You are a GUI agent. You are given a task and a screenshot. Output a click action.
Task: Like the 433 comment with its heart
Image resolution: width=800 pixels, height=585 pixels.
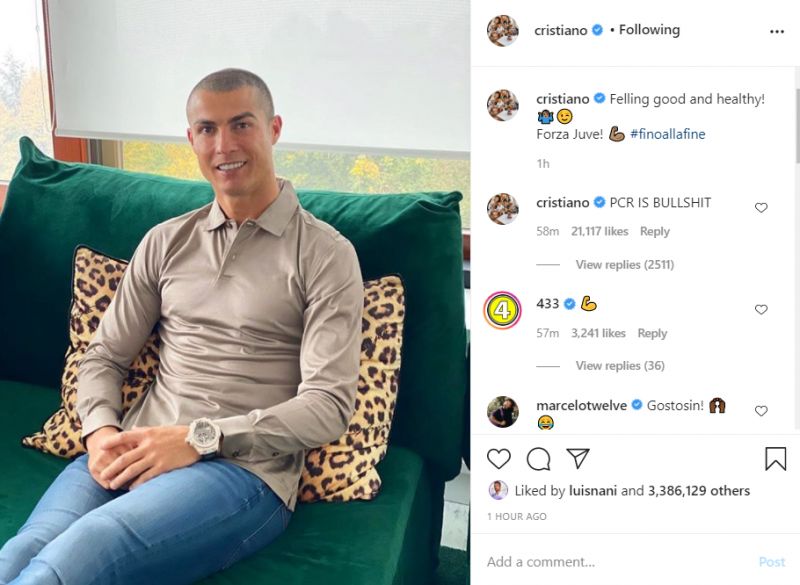point(761,310)
